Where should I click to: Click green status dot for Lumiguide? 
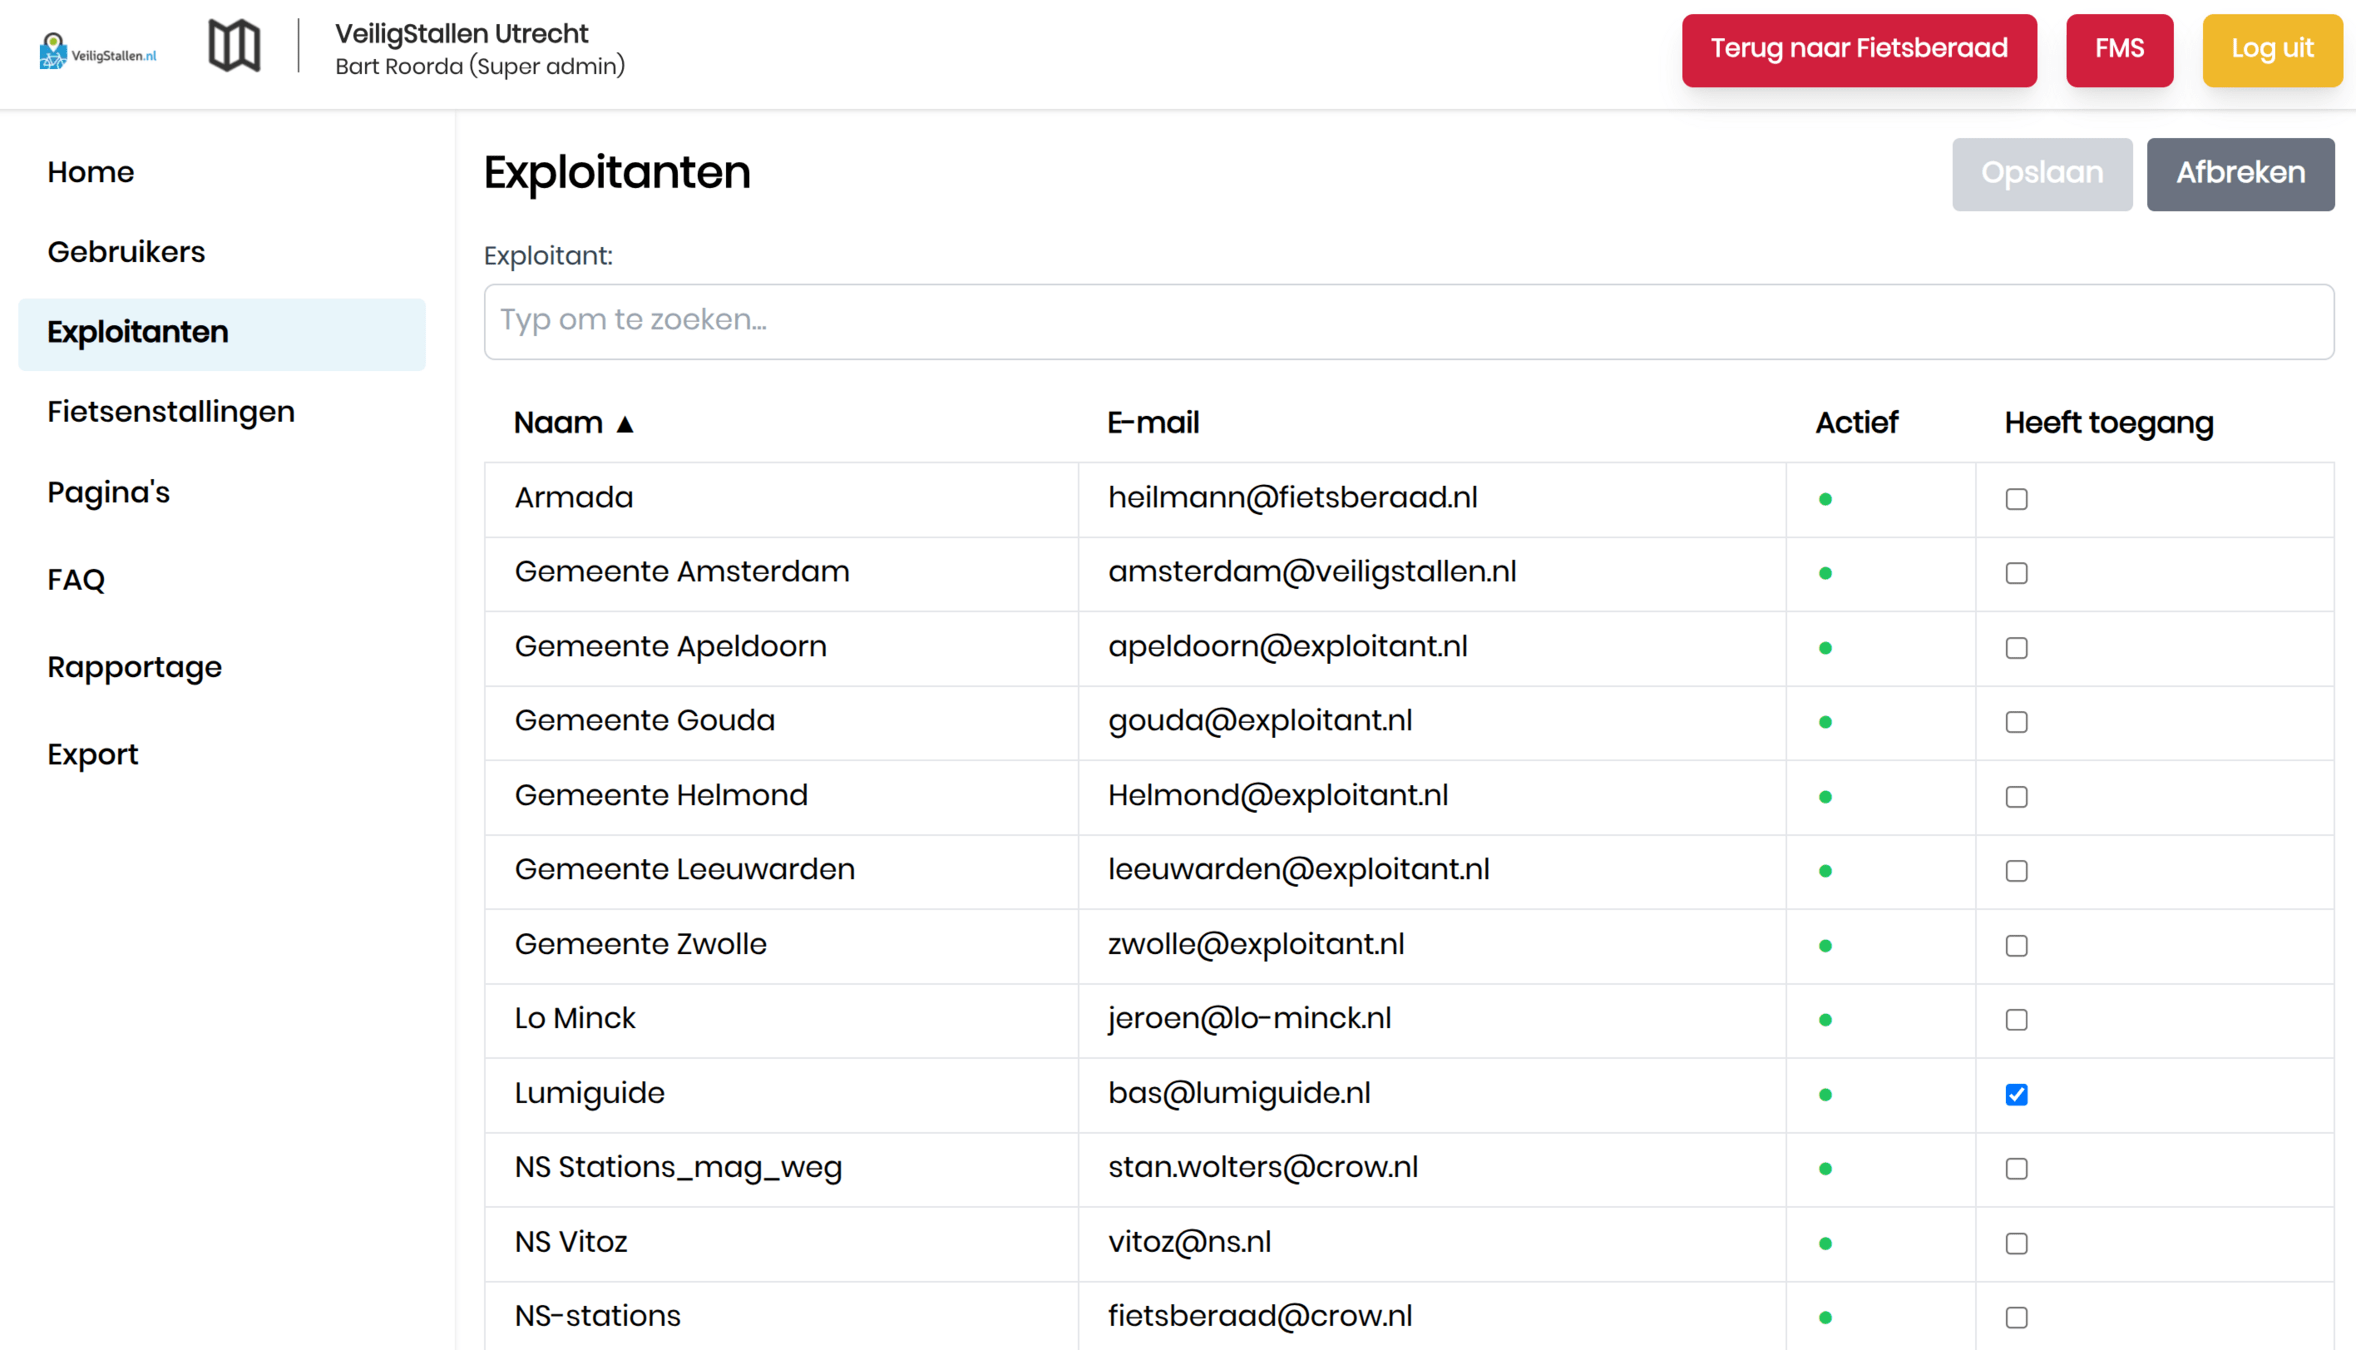point(1825,1095)
